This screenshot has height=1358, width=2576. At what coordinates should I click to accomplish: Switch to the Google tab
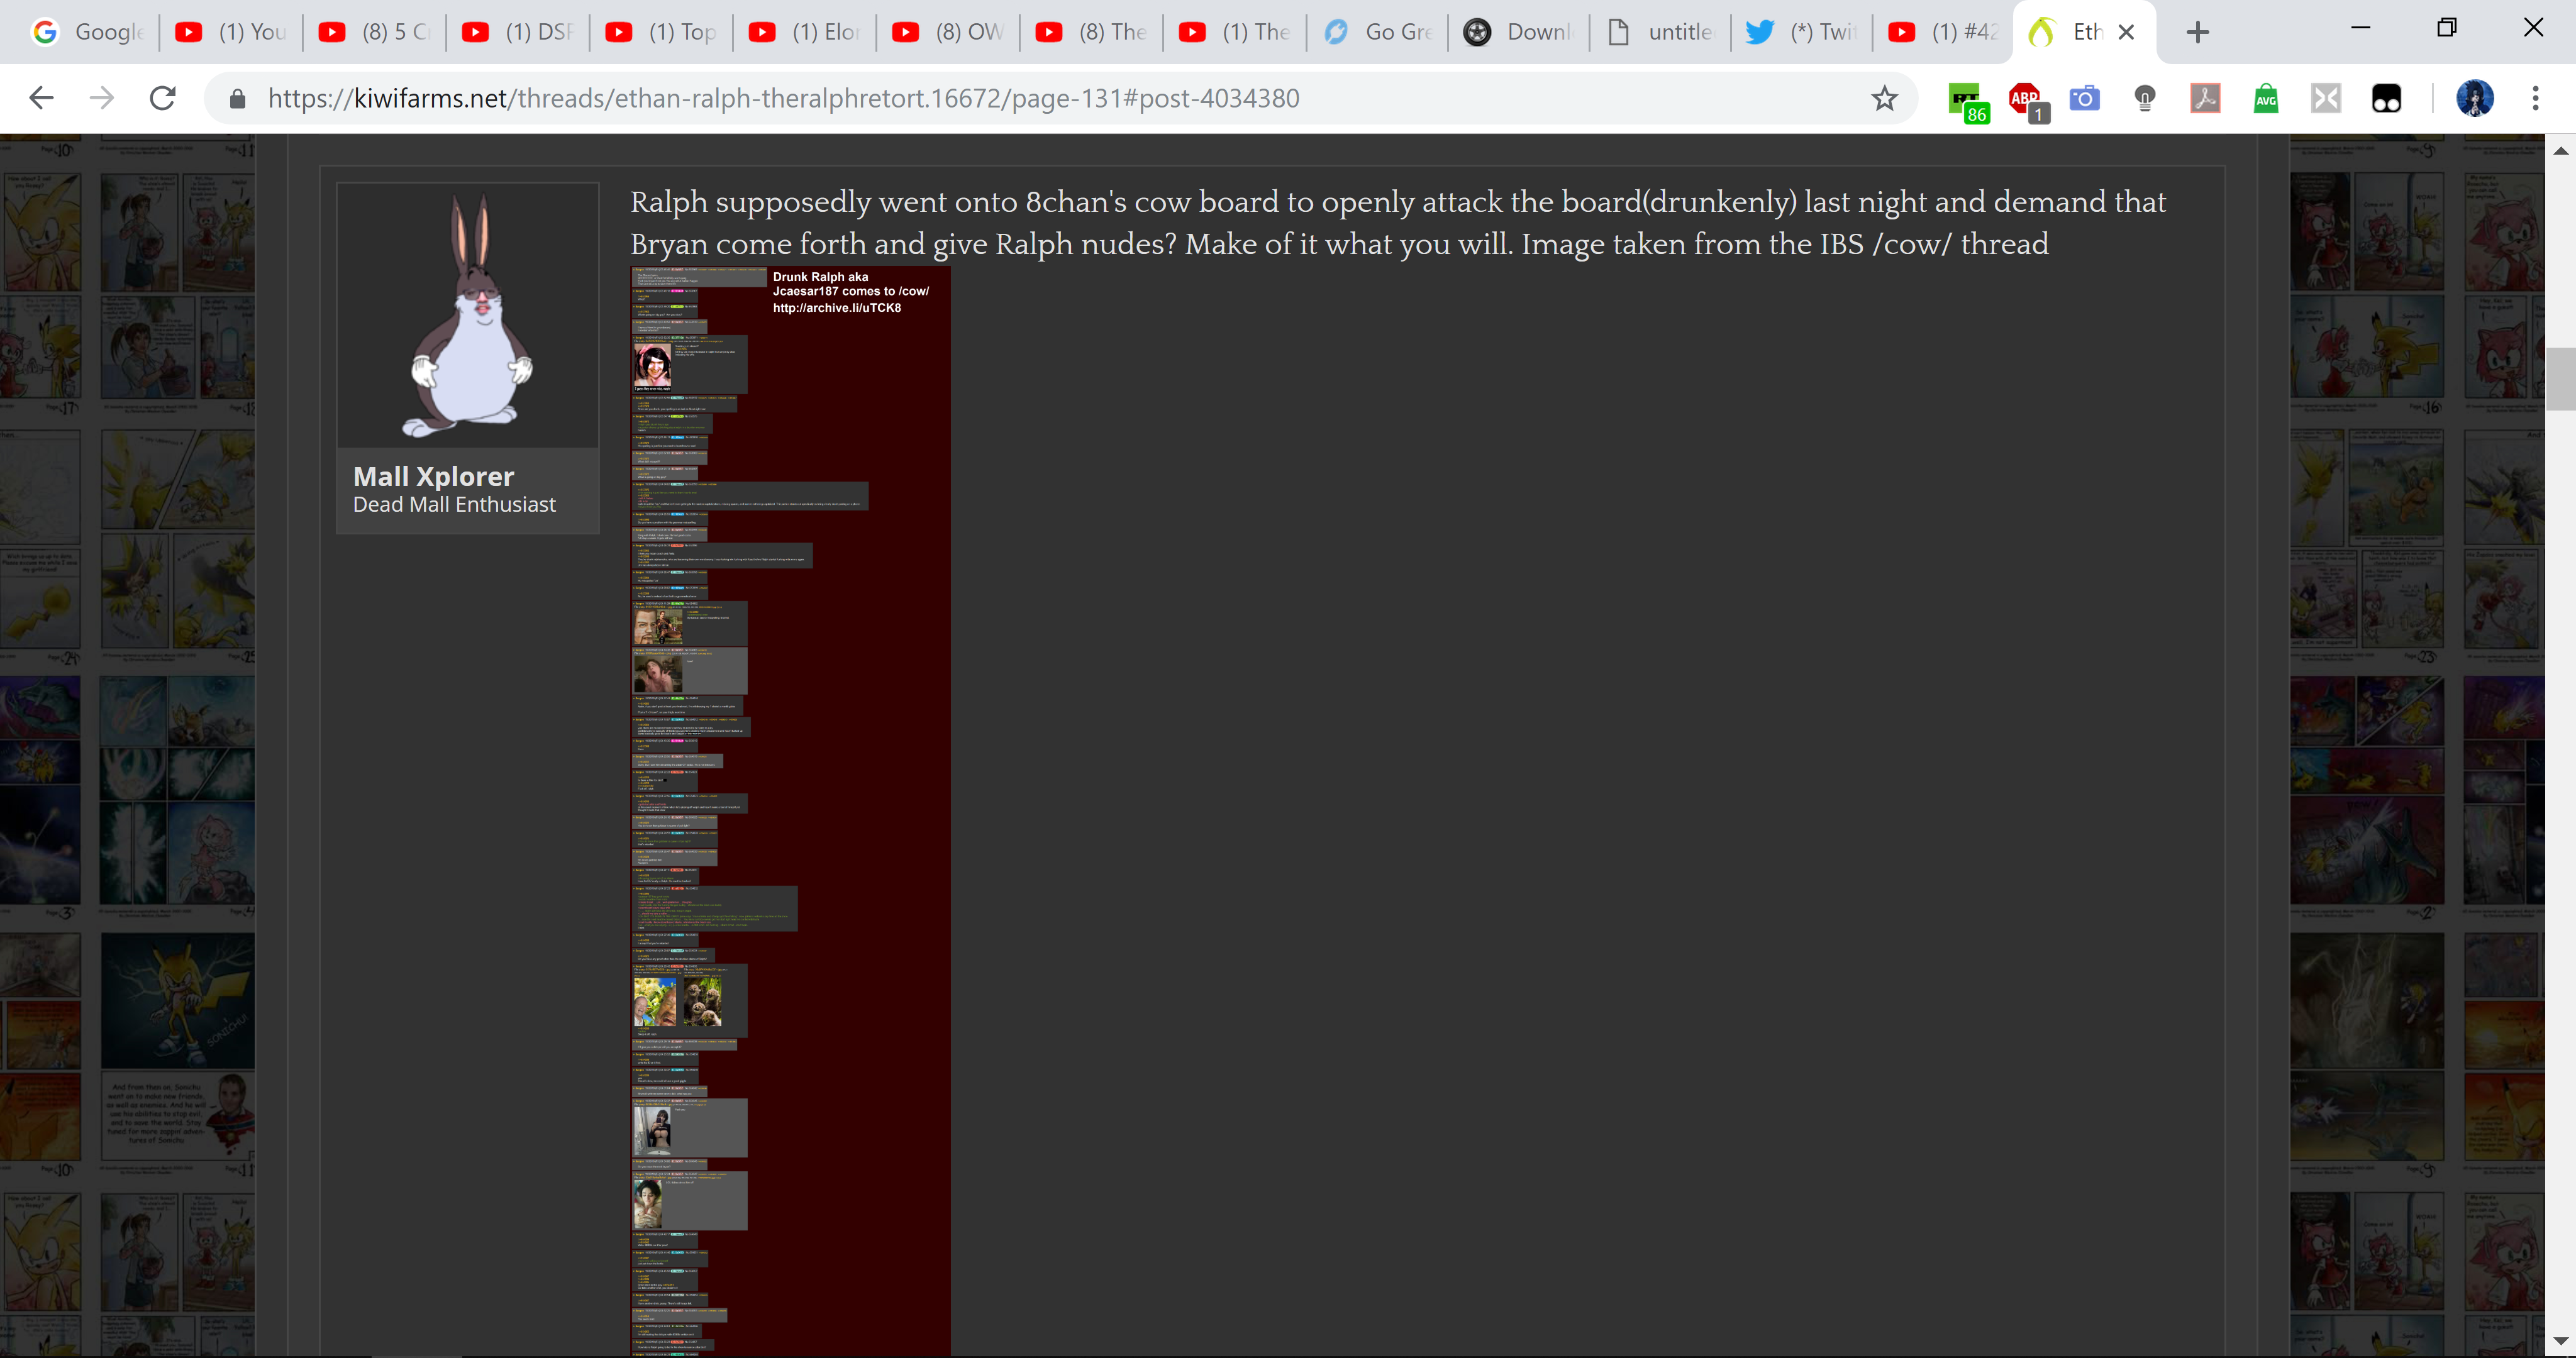coord(88,32)
